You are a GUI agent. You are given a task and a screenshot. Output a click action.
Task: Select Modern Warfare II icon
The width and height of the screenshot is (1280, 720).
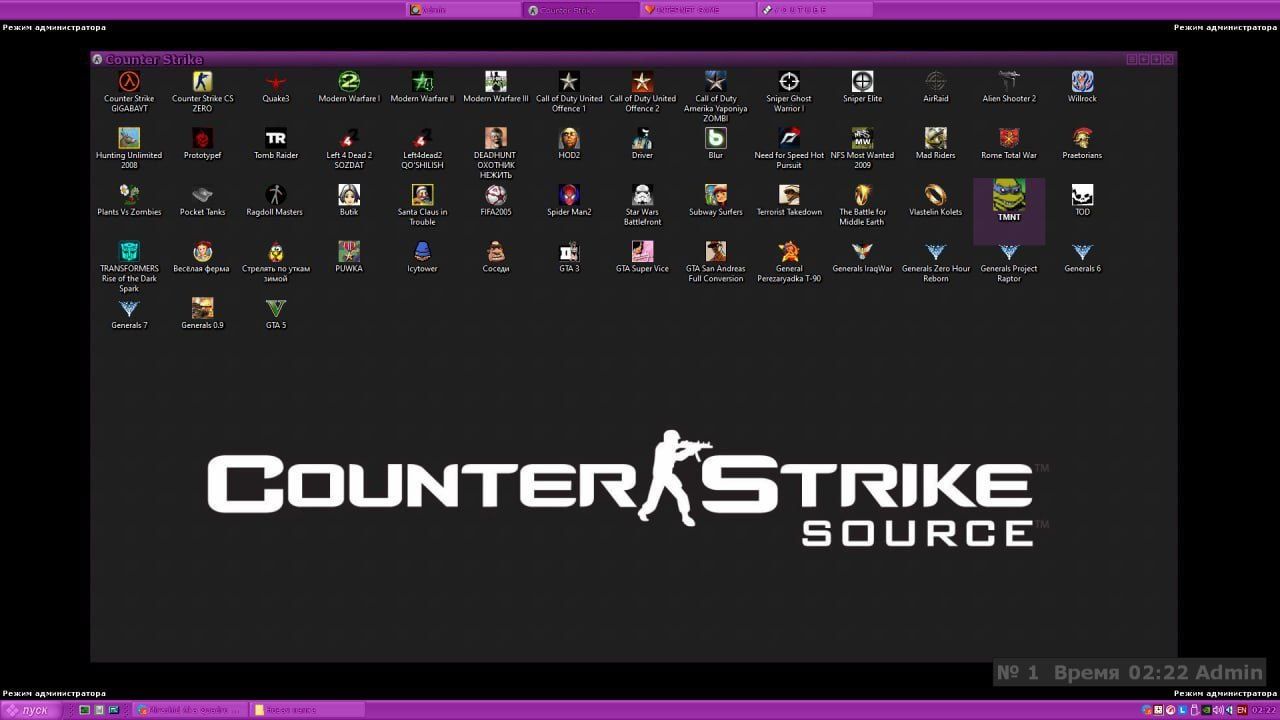422,82
